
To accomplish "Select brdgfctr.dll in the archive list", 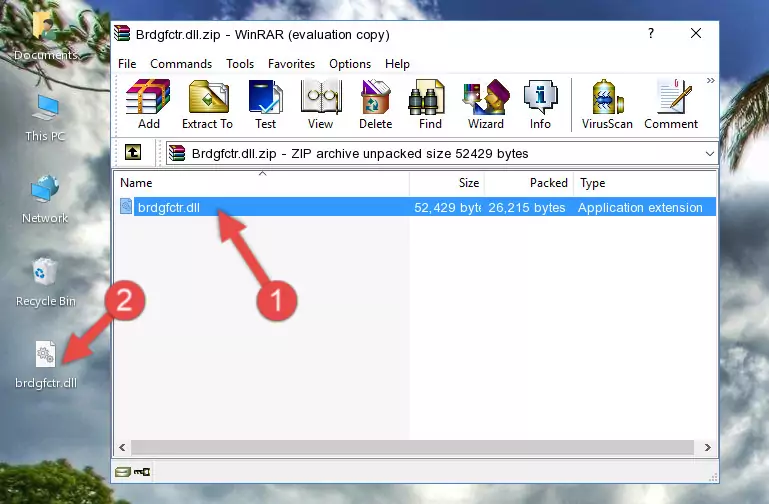I will coord(169,207).
